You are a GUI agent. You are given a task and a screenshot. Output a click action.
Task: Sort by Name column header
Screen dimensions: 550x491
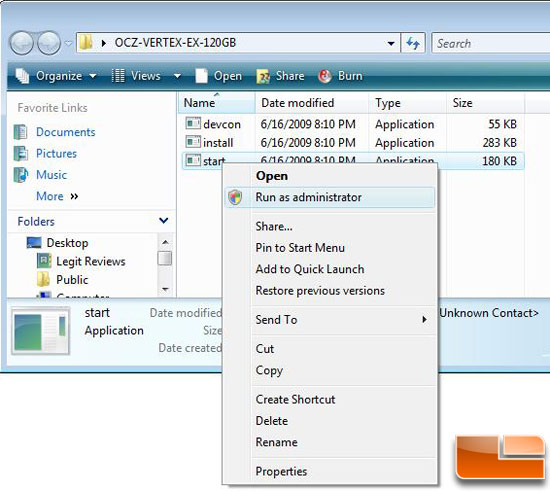pyautogui.click(x=216, y=103)
